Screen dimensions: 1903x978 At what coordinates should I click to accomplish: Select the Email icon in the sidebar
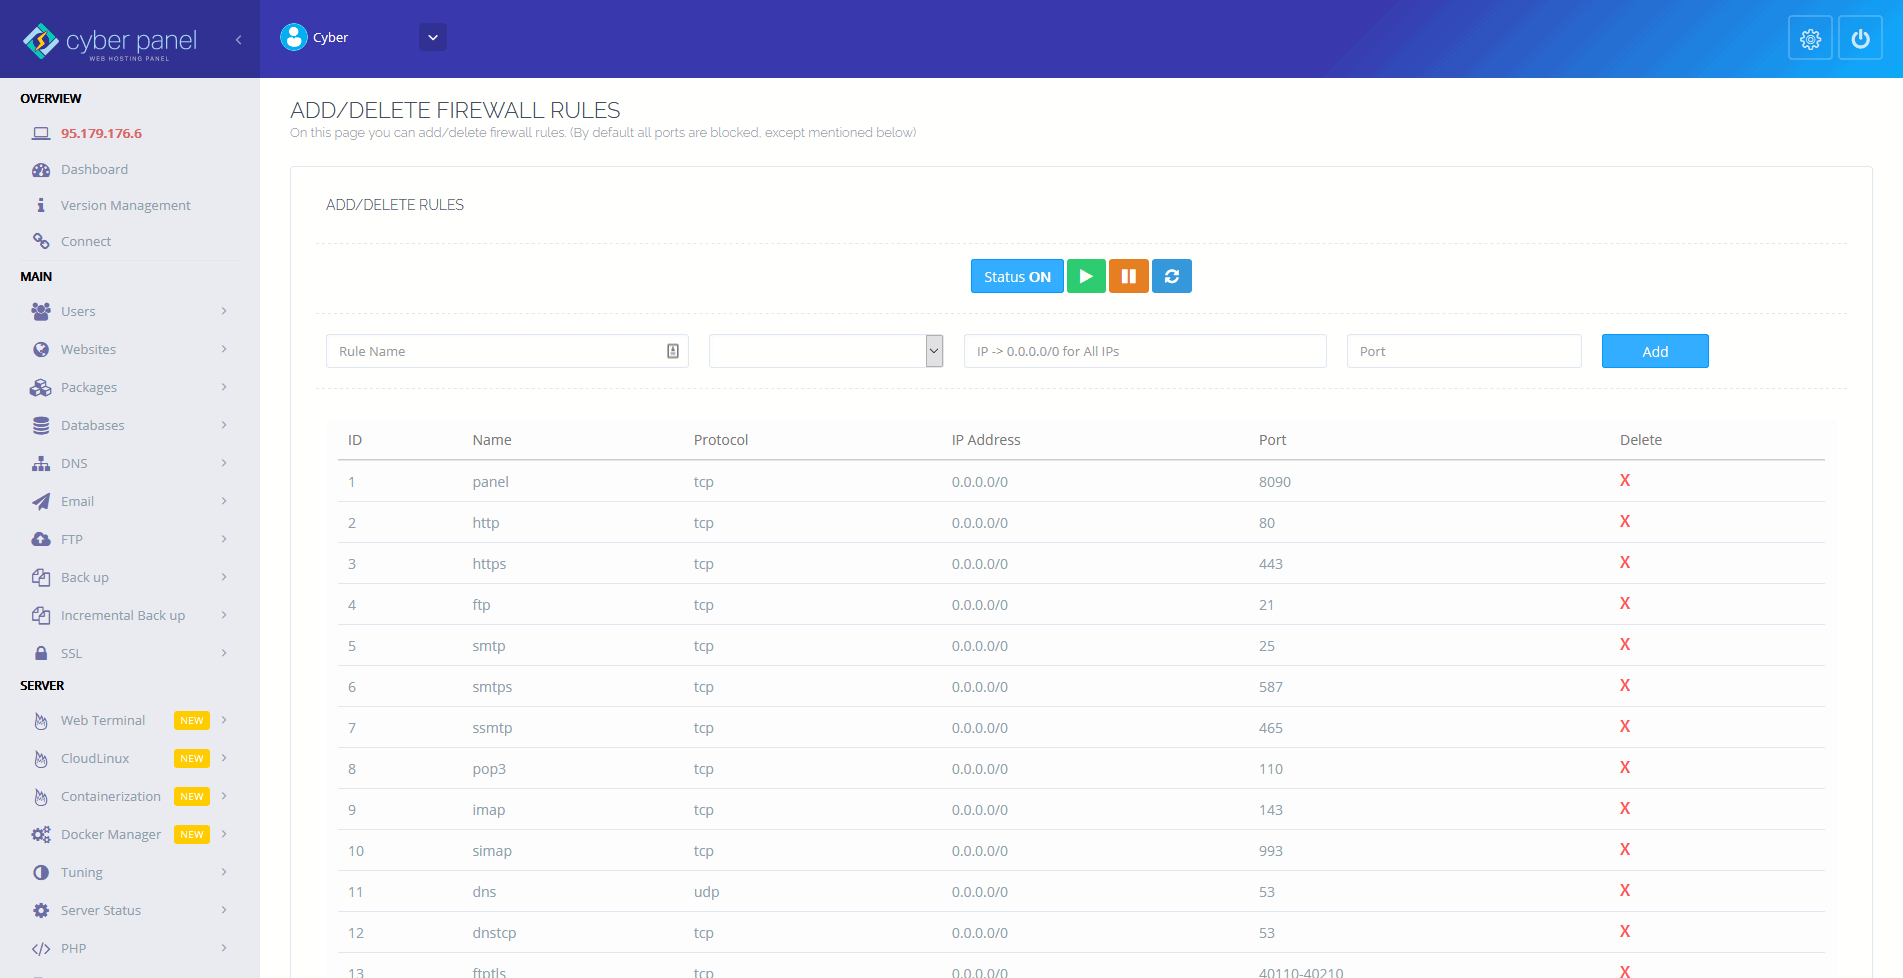click(x=40, y=501)
